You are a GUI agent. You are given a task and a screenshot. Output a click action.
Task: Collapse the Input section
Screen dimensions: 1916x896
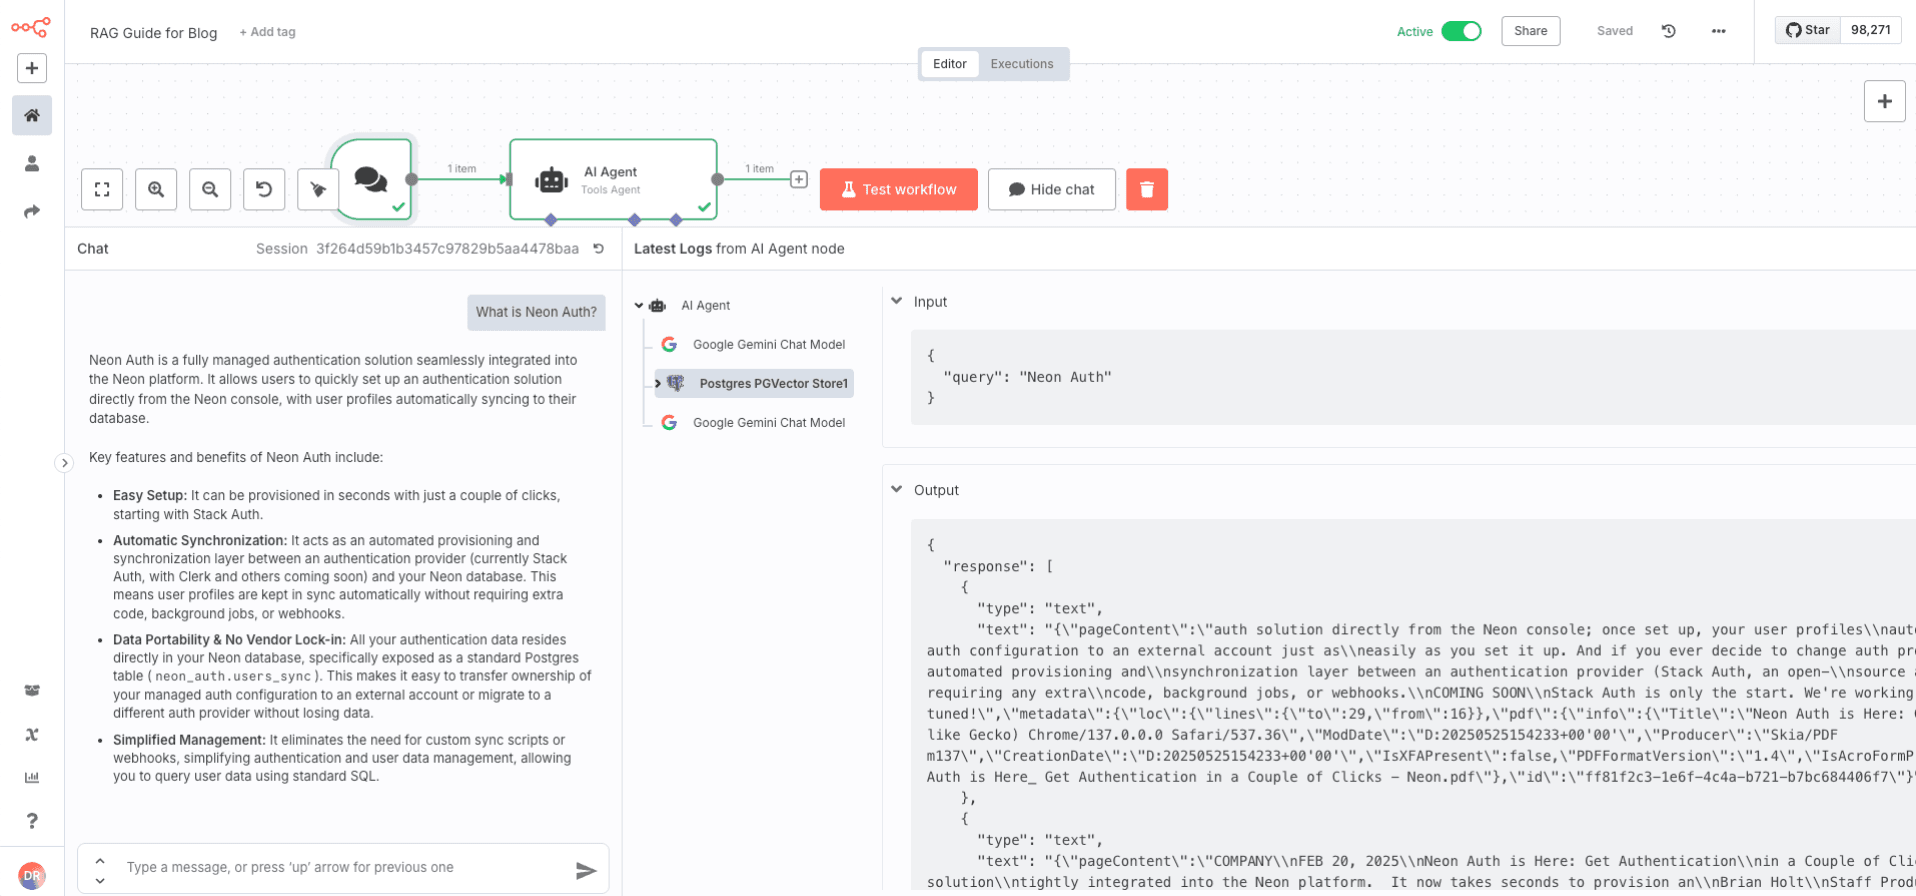897,301
